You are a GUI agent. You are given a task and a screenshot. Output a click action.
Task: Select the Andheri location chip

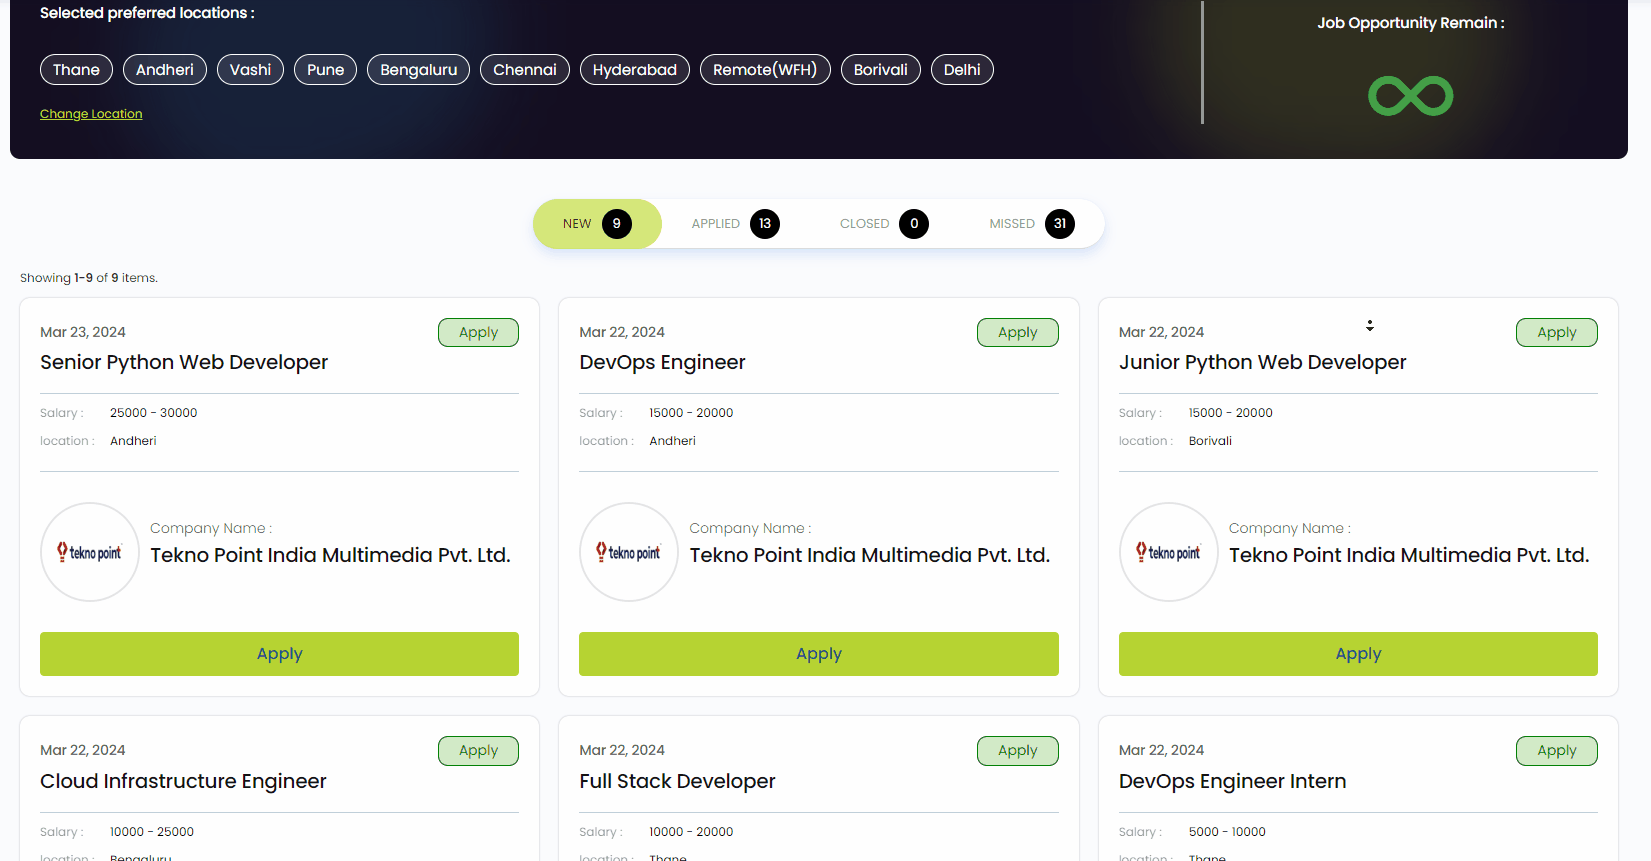165,70
